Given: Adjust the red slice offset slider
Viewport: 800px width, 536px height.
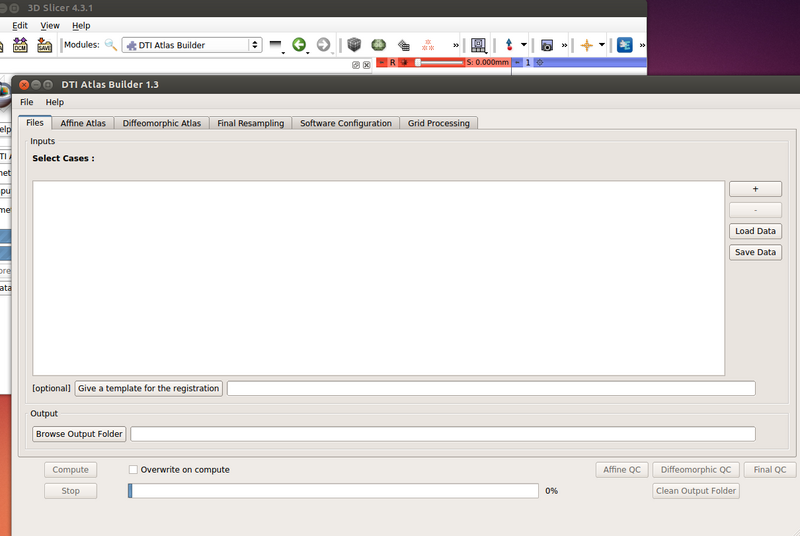Looking at the screenshot, I should (x=418, y=63).
